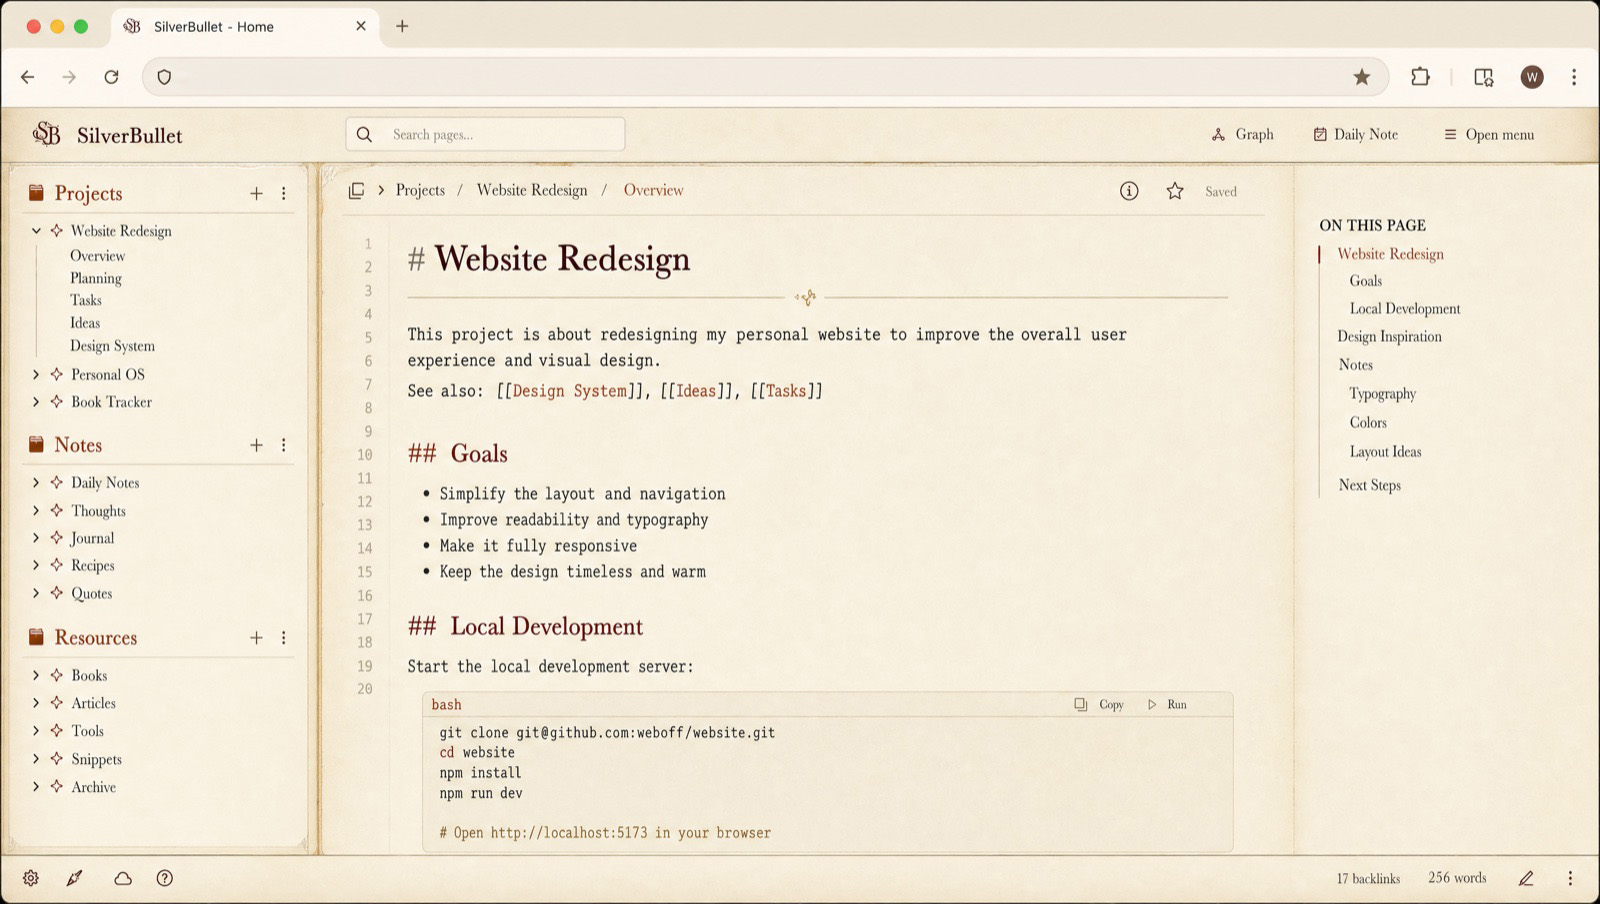
Task: Open a new browser tab
Action: [402, 26]
